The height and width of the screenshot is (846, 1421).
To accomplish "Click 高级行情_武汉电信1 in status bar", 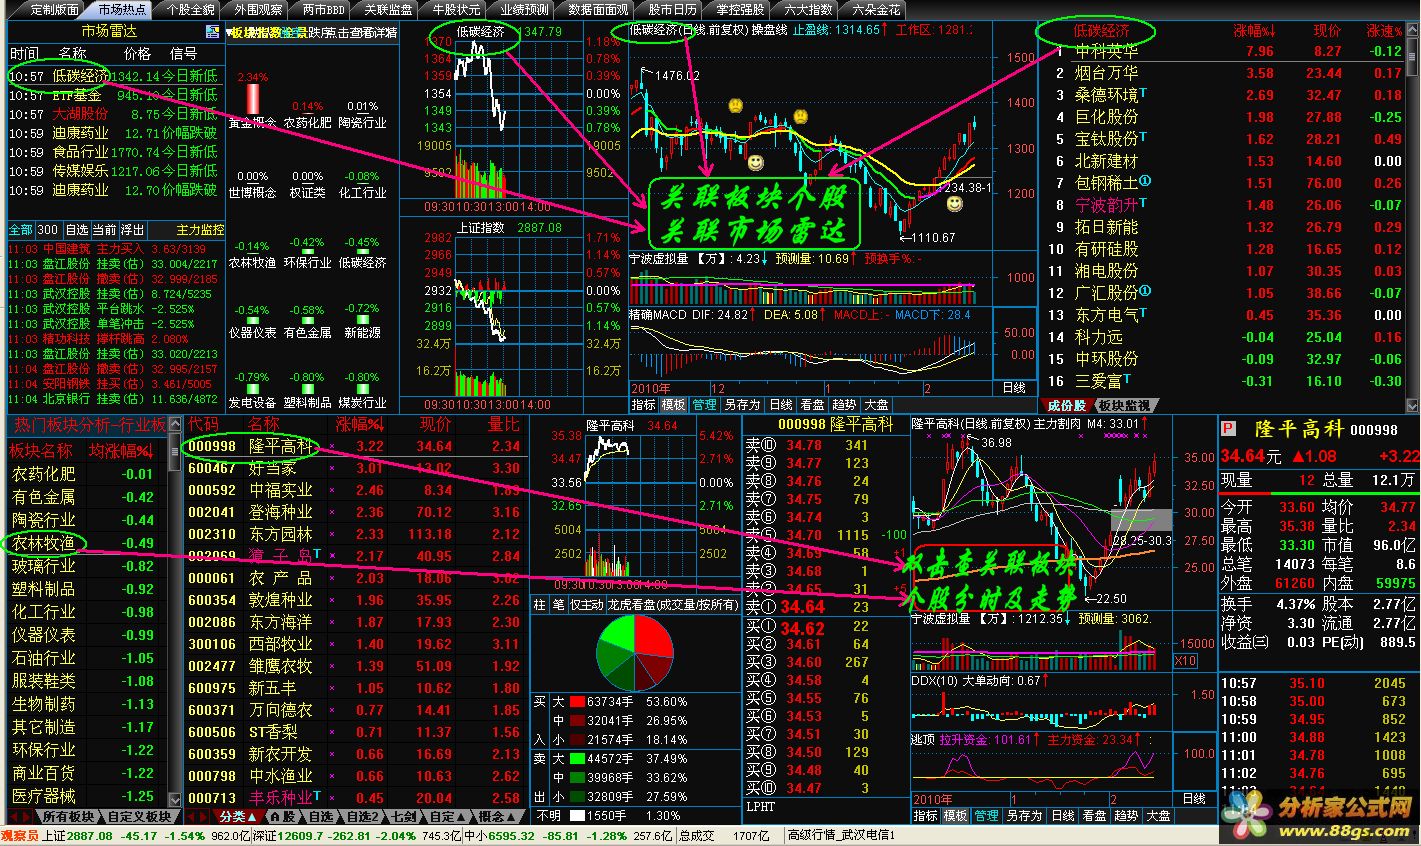I will tap(841, 835).
